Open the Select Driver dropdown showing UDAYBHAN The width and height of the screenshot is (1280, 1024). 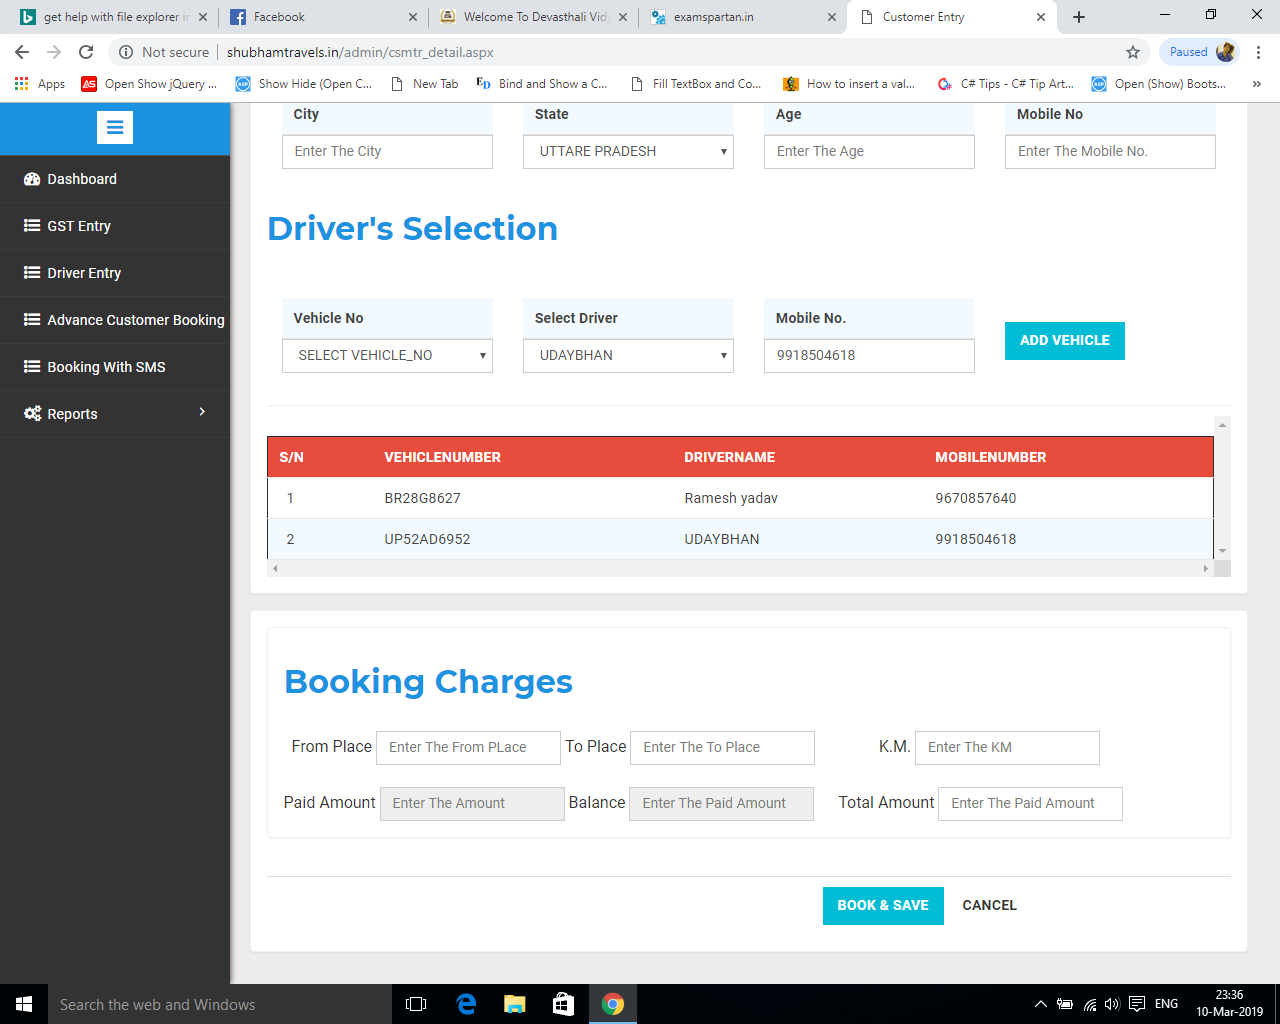click(628, 355)
